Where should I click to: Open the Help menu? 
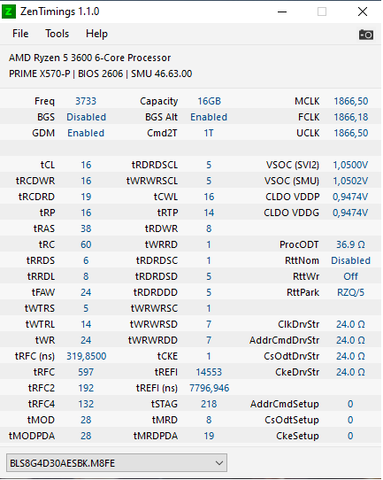97,34
